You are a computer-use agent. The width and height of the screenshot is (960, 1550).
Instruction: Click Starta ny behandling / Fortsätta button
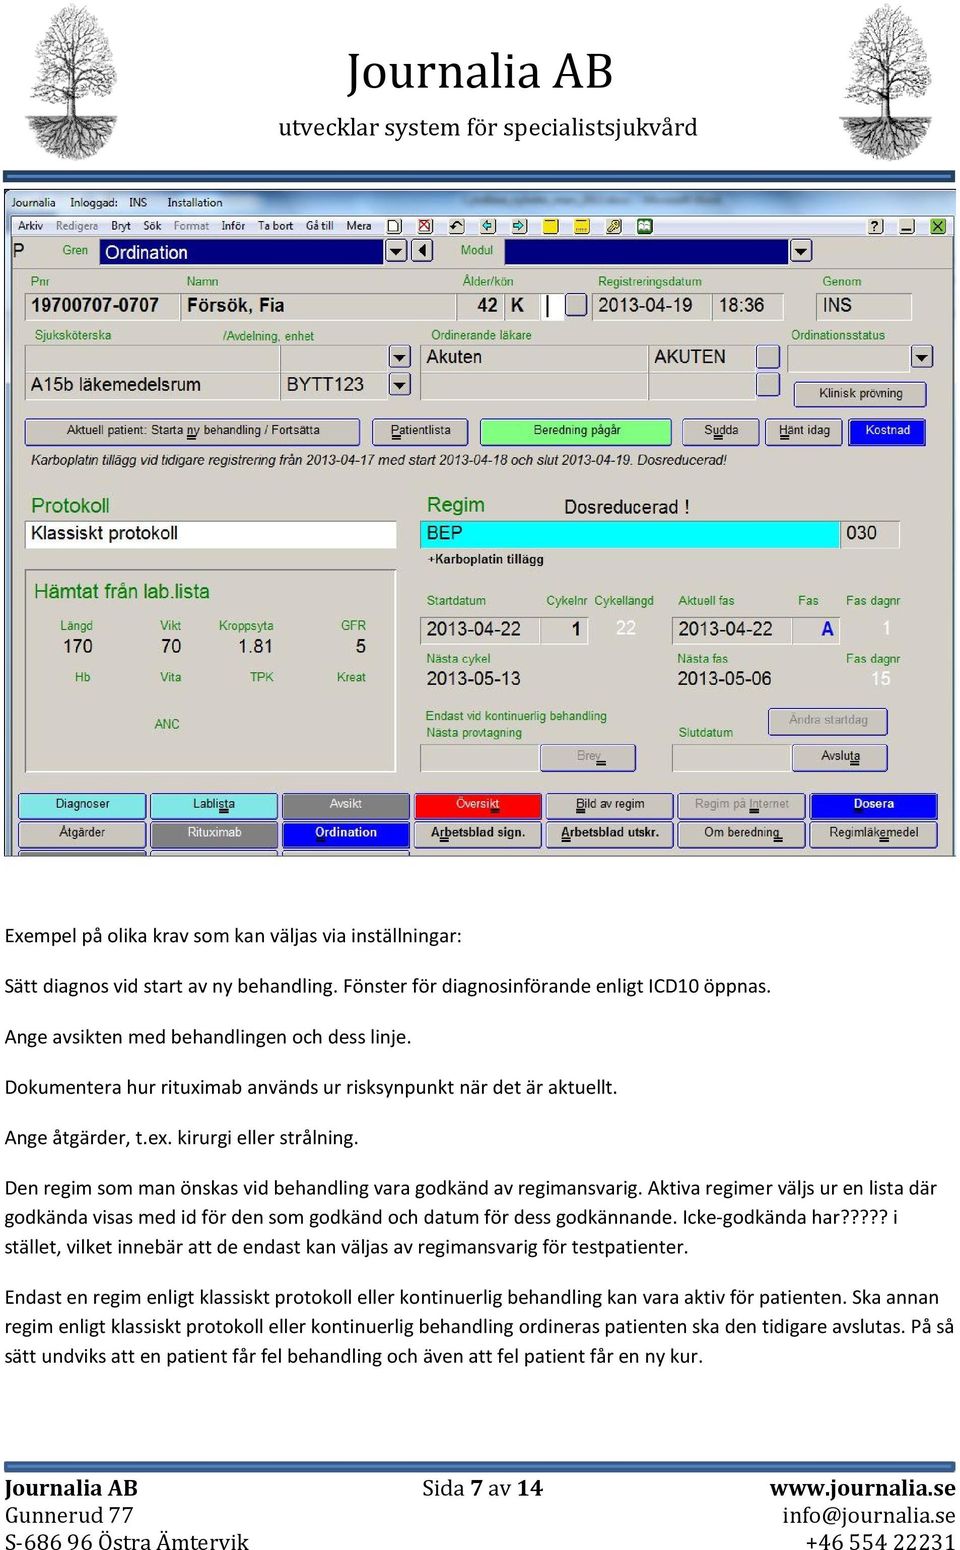(x=192, y=431)
